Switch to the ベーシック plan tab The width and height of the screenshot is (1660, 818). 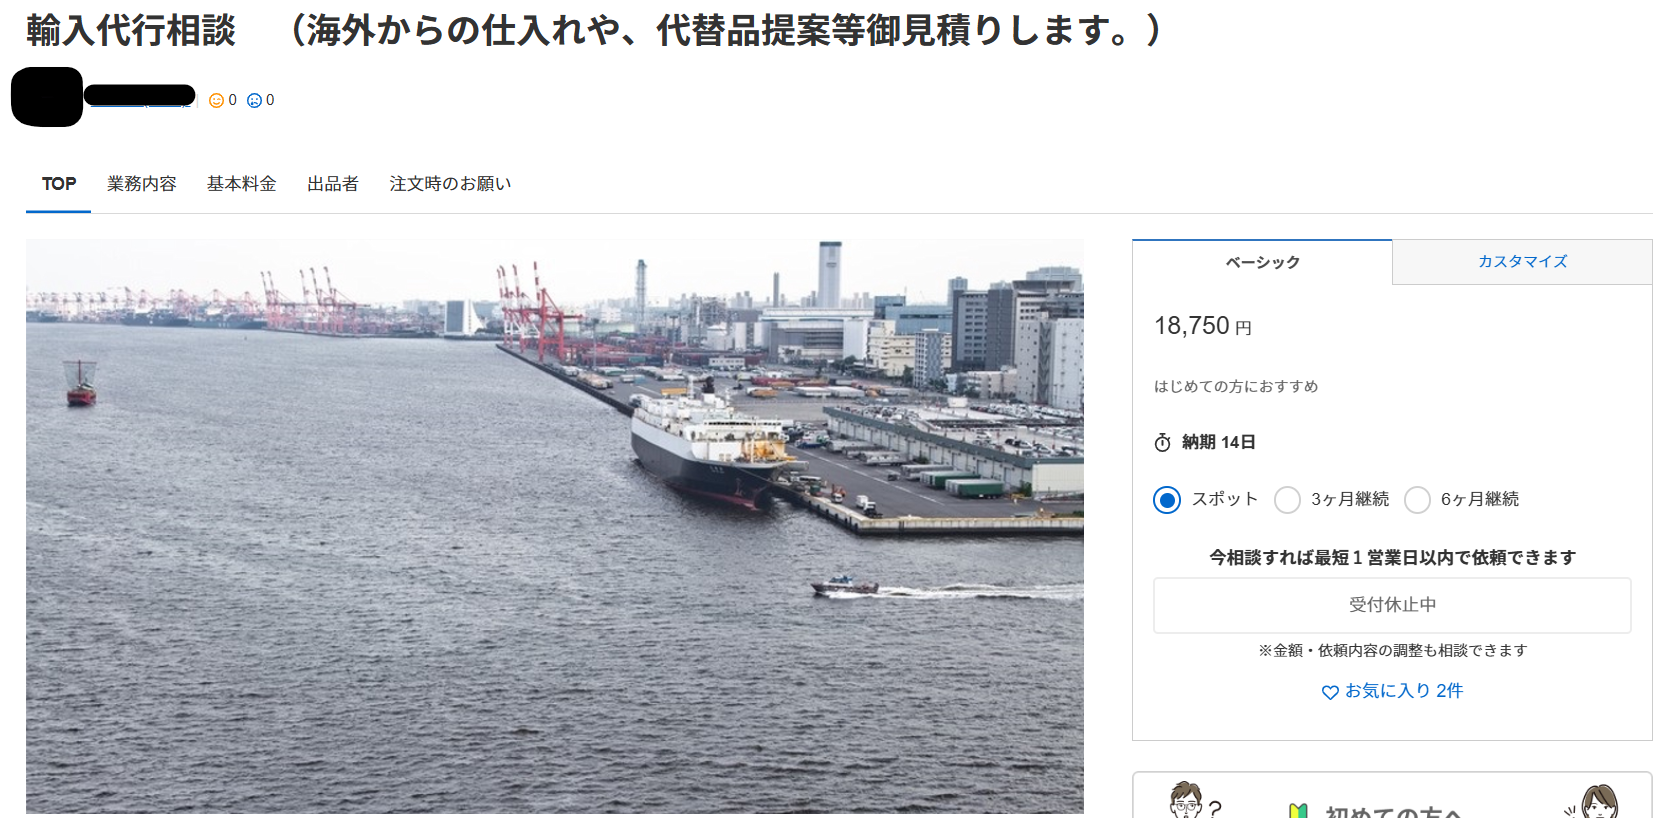pos(1262,262)
